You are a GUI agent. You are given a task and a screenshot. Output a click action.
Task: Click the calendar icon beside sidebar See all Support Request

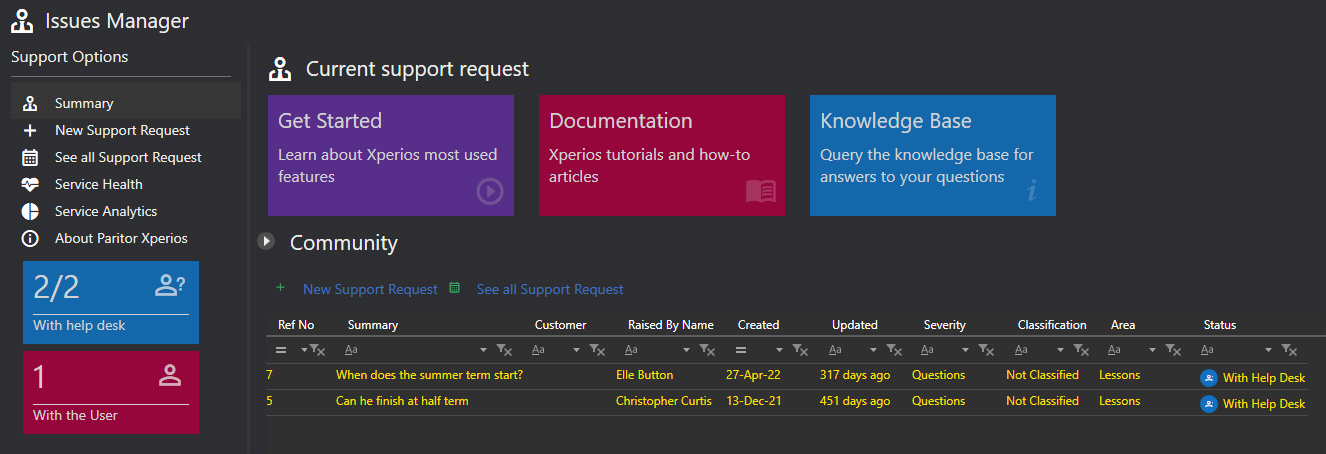coord(30,157)
